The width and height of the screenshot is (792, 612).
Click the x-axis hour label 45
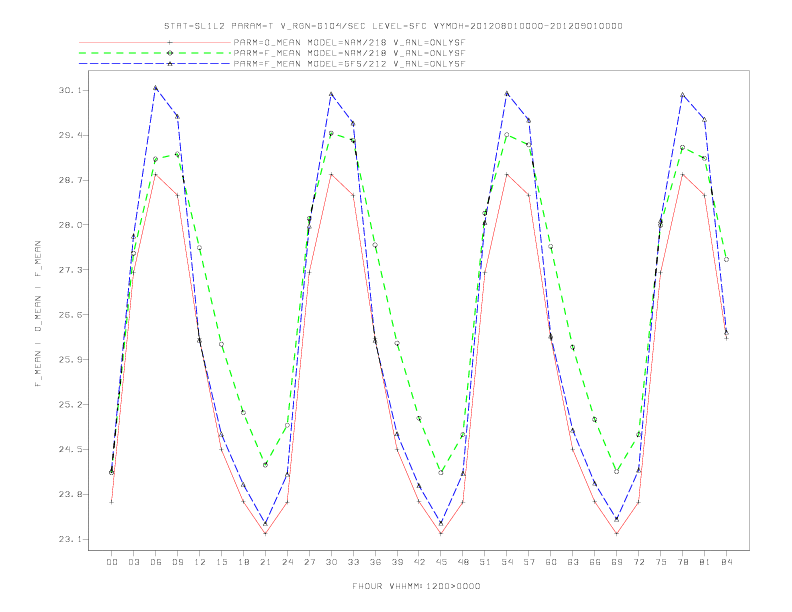[x=441, y=562]
